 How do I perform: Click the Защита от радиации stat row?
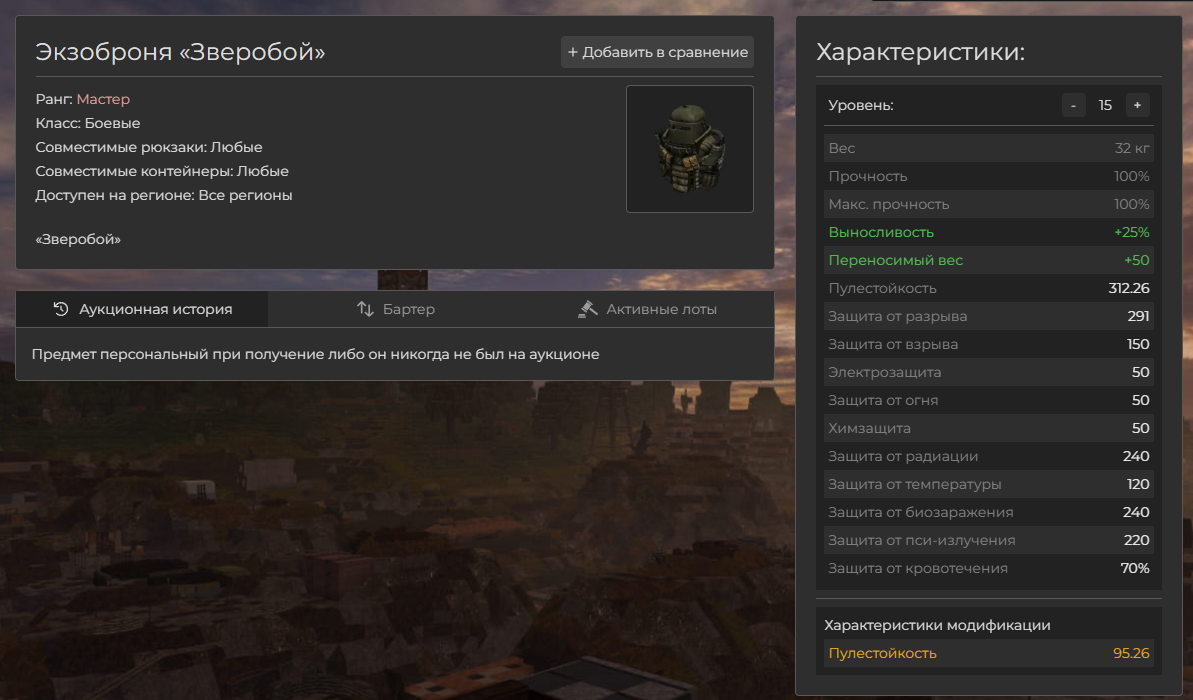tap(988, 456)
